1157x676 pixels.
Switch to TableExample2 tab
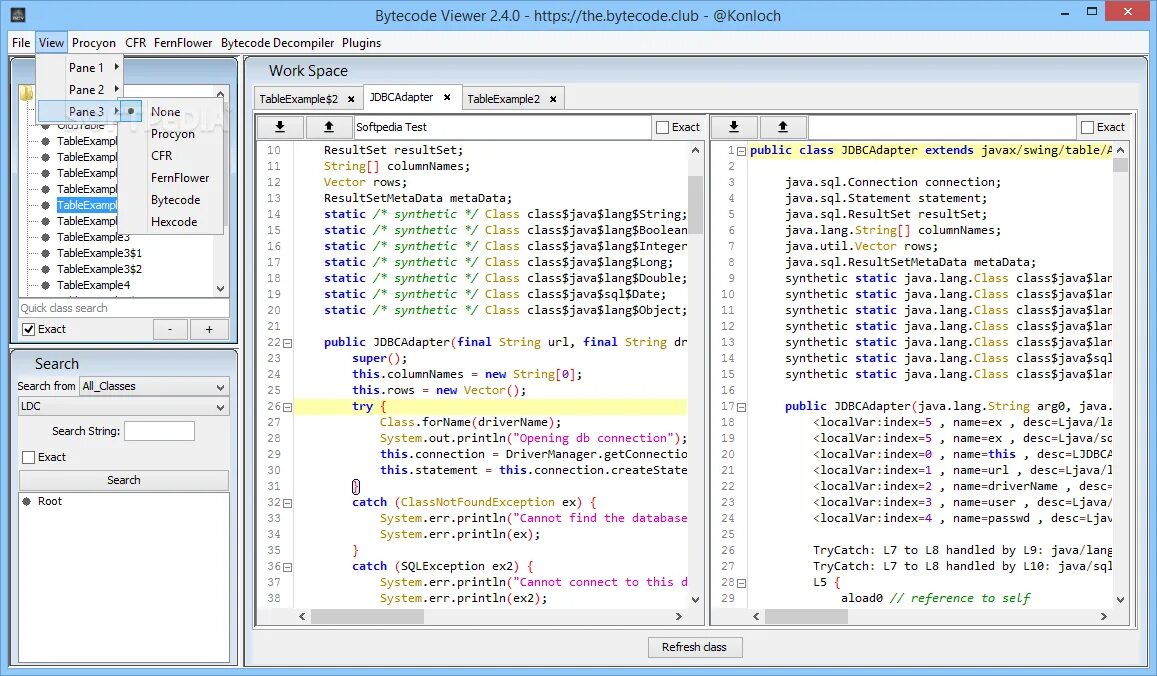tap(503, 99)
